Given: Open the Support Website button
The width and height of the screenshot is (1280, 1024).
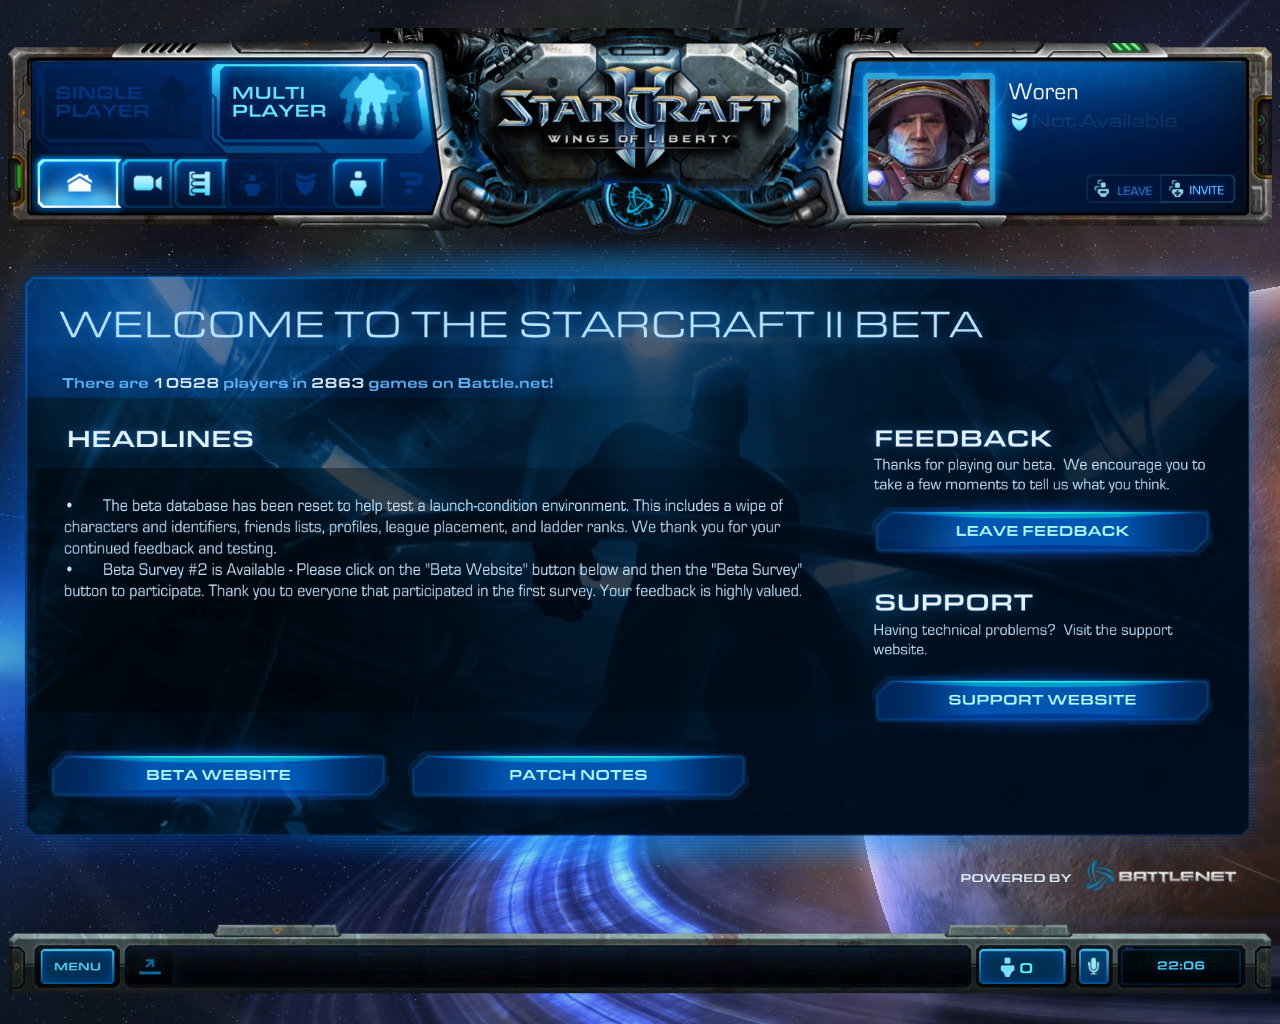Looking at the screenshot, I should pos(1042,700).
